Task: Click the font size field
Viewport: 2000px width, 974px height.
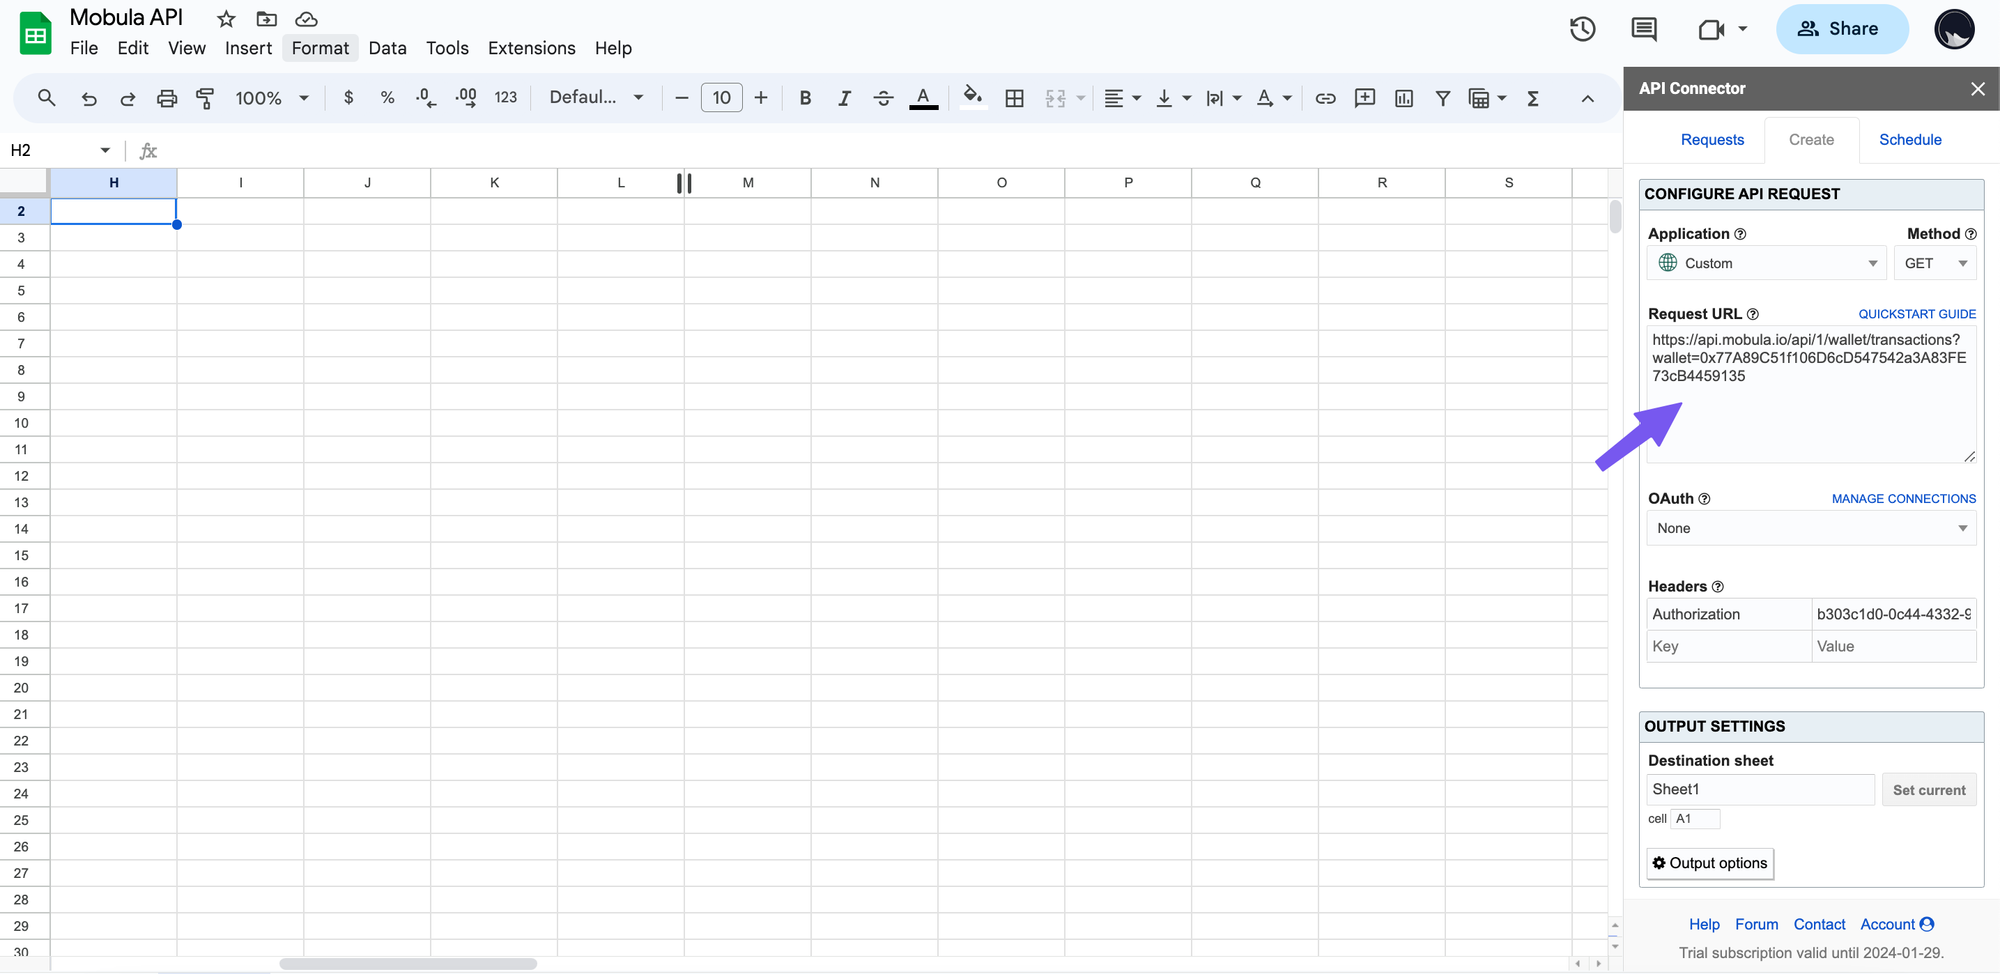Action: [x=722, y=98]
